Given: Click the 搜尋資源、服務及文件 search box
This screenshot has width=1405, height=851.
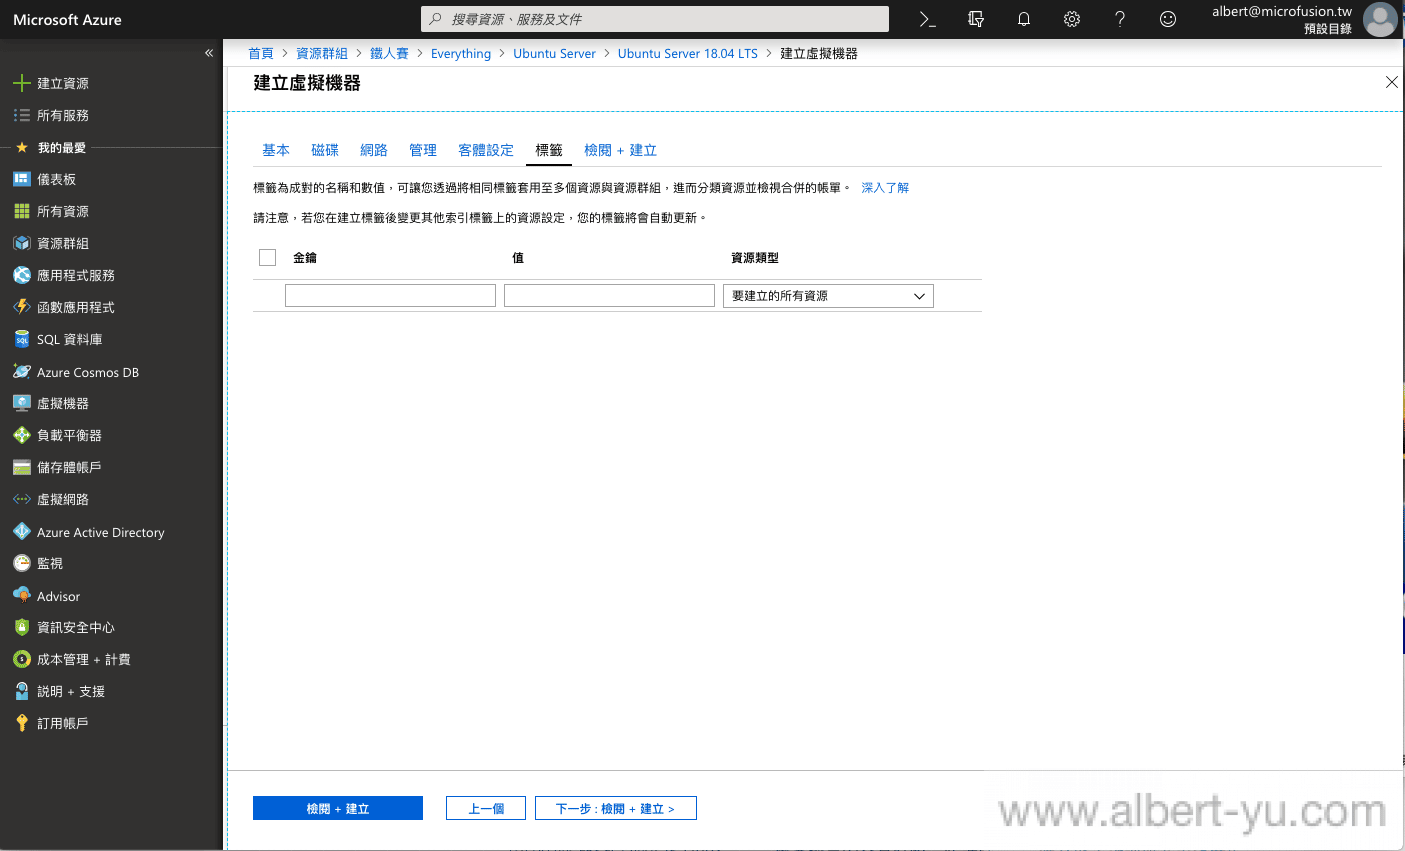Looking at the screenshot, I should click(655, 19).
